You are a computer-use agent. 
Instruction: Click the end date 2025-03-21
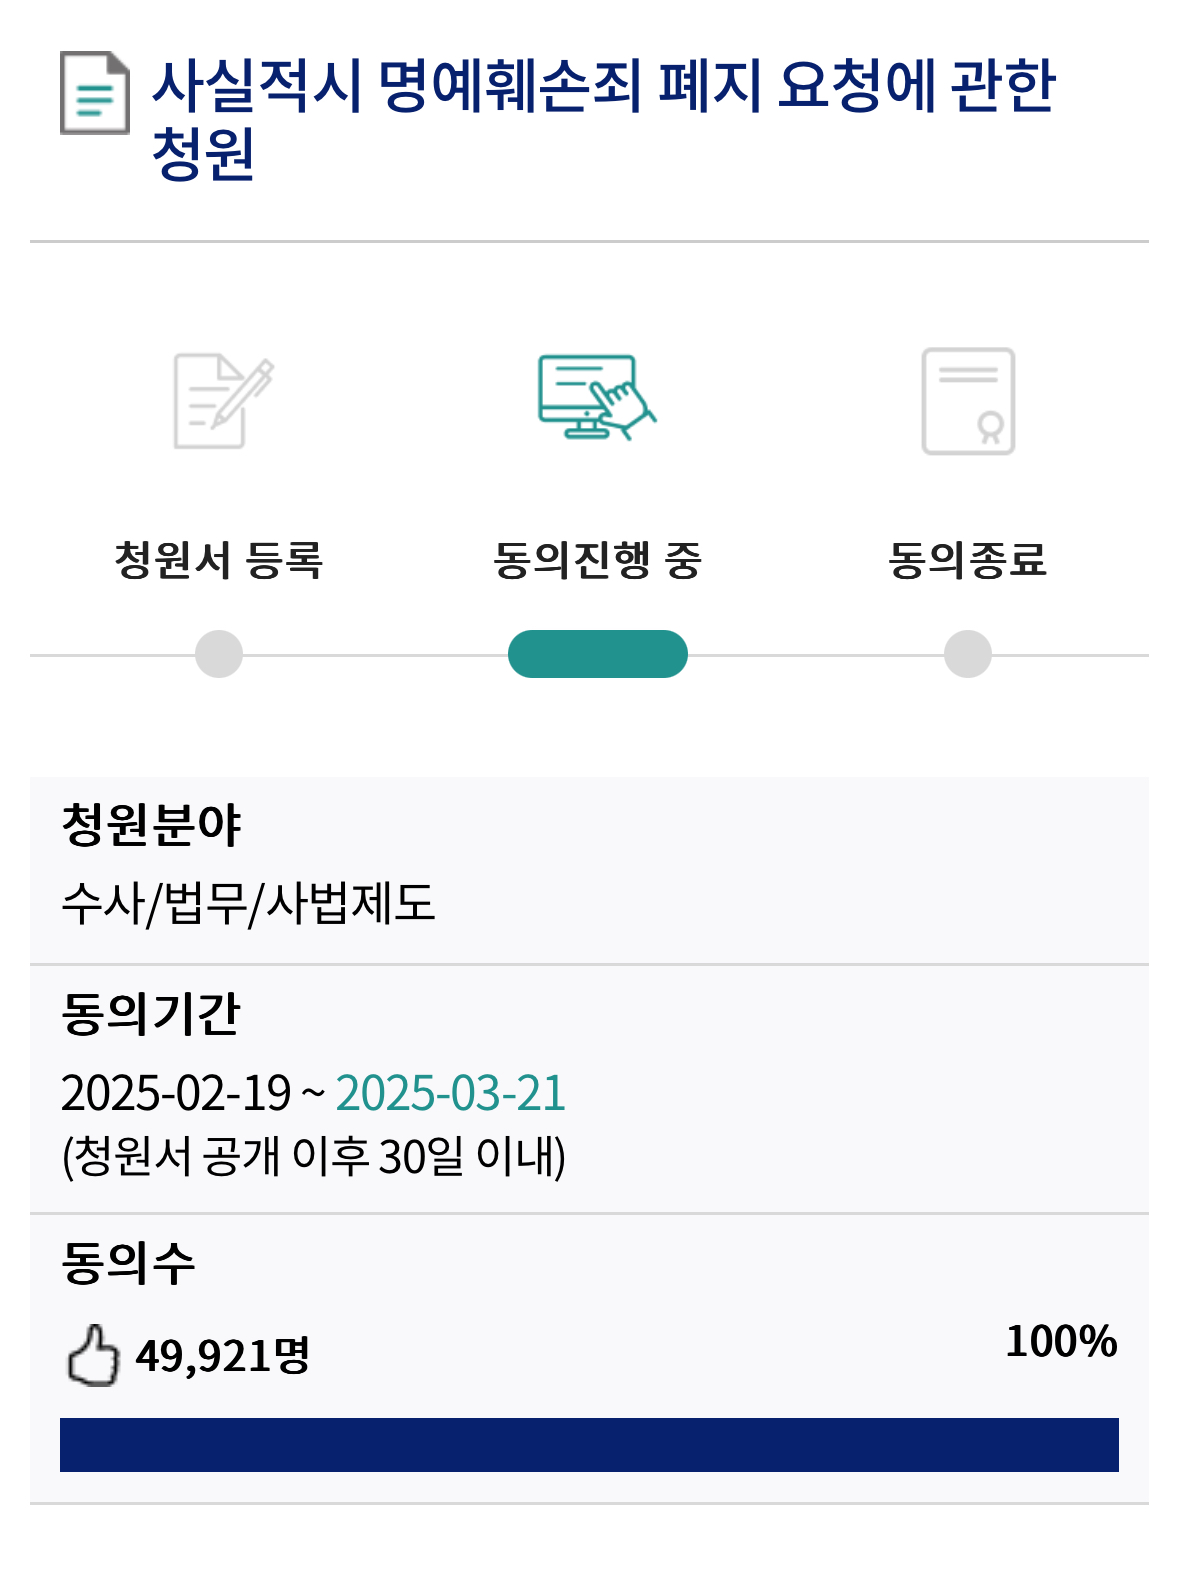[451, 1092]
